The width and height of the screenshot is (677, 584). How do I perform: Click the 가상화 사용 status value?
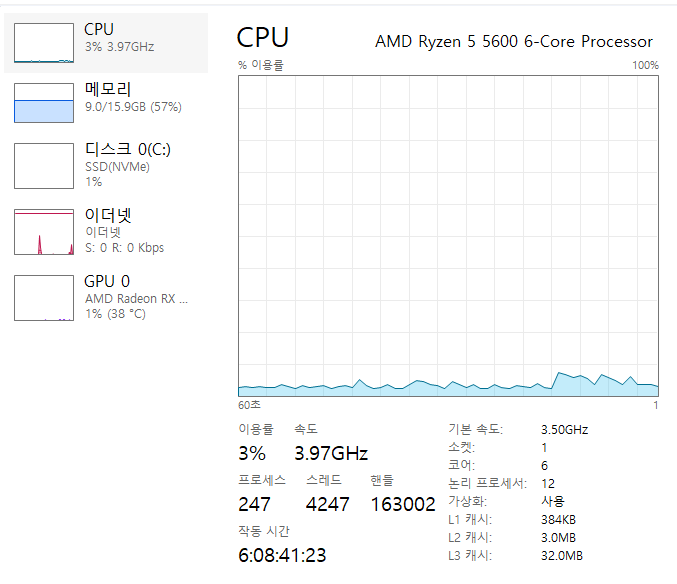[x=553, y=501]
